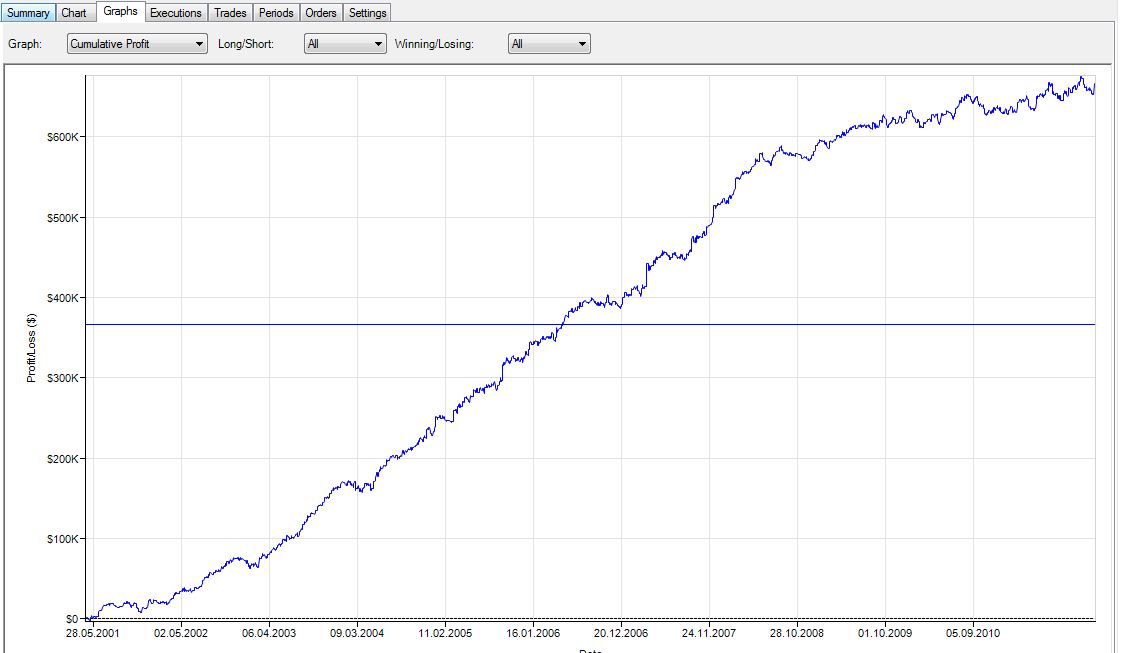Click the $0 y-axis label
This screenshot has width=1121, height=653.
[x=71, y=619]
